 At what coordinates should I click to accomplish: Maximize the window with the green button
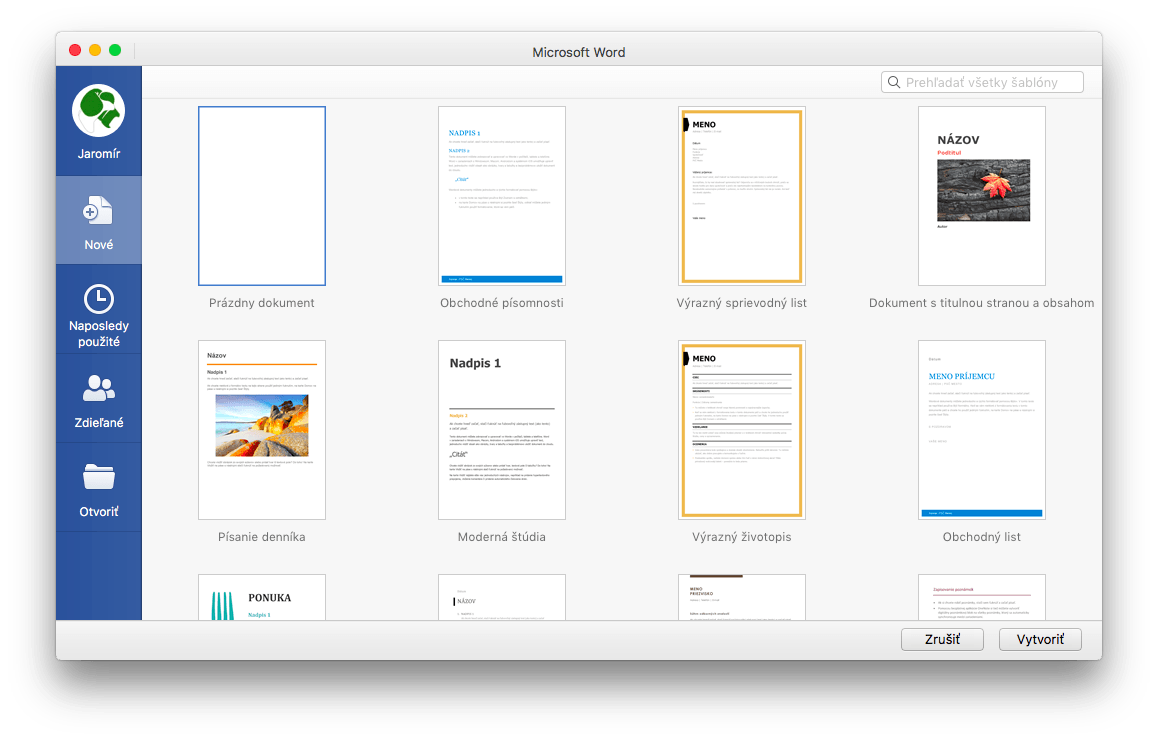114,50
